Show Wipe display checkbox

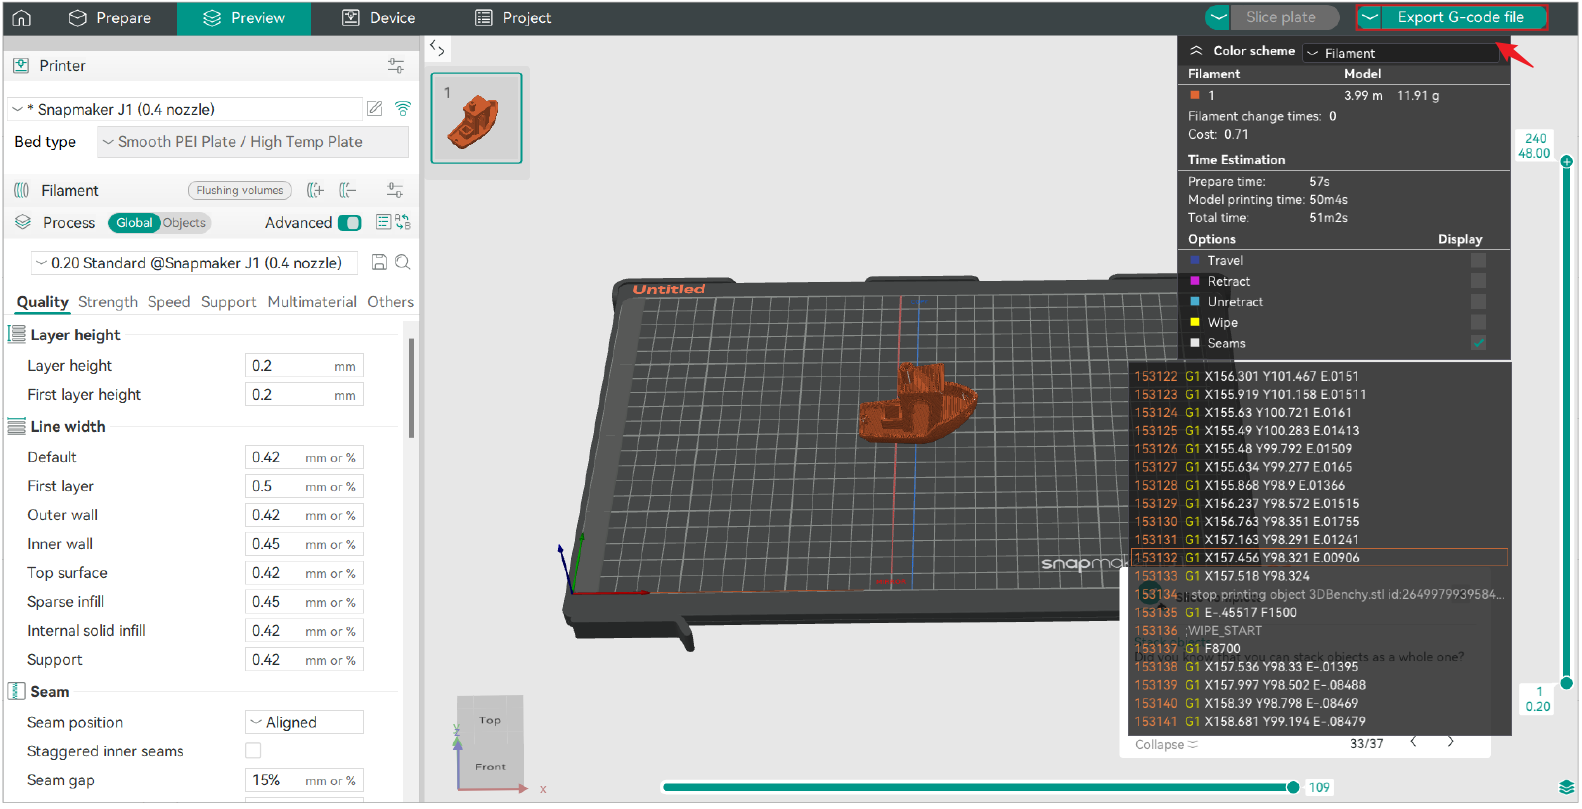click(x=1478, y=322)
